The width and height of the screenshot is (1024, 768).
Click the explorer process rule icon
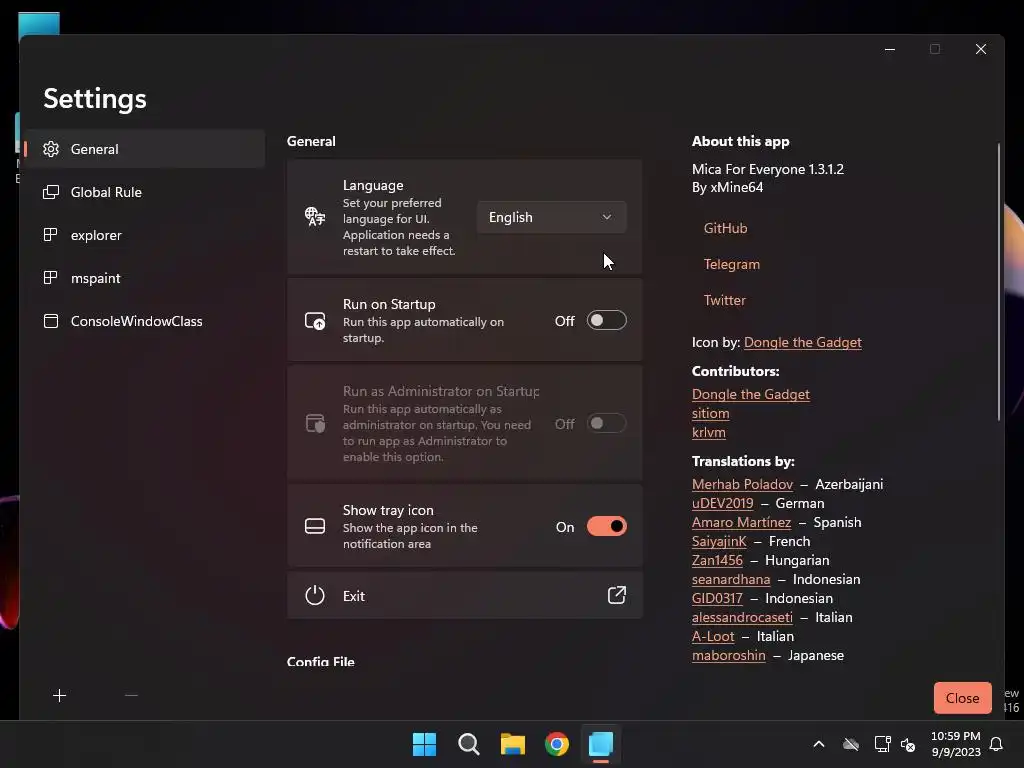pos(51,235)
